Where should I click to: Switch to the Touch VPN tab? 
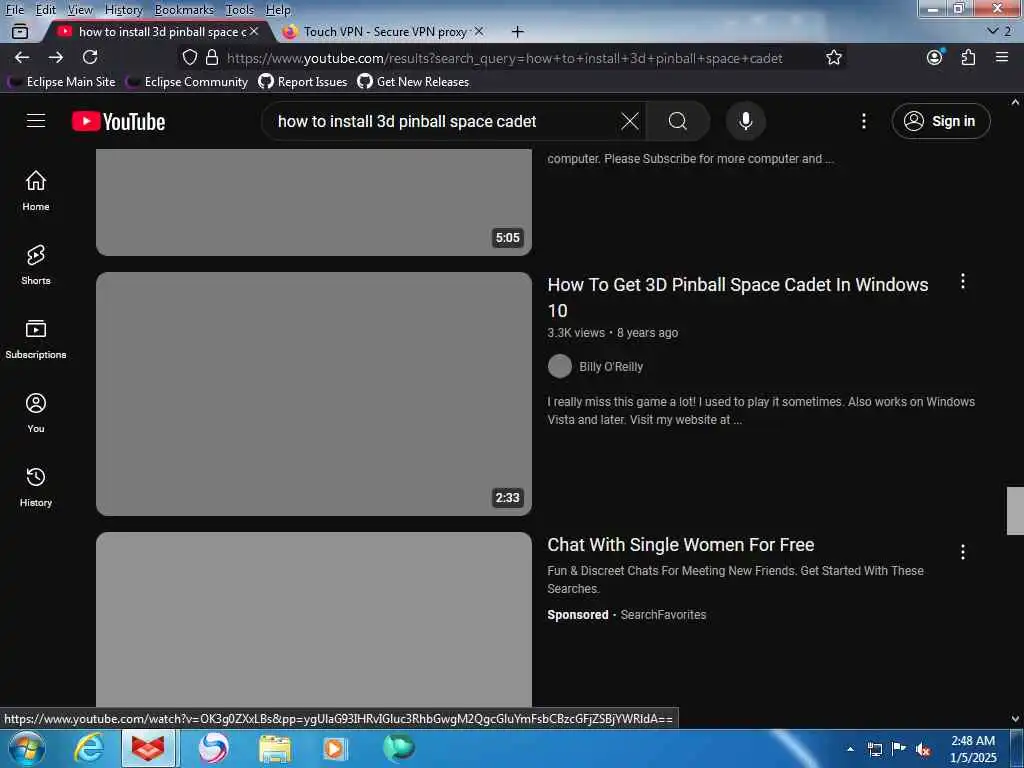click(384, 31)
